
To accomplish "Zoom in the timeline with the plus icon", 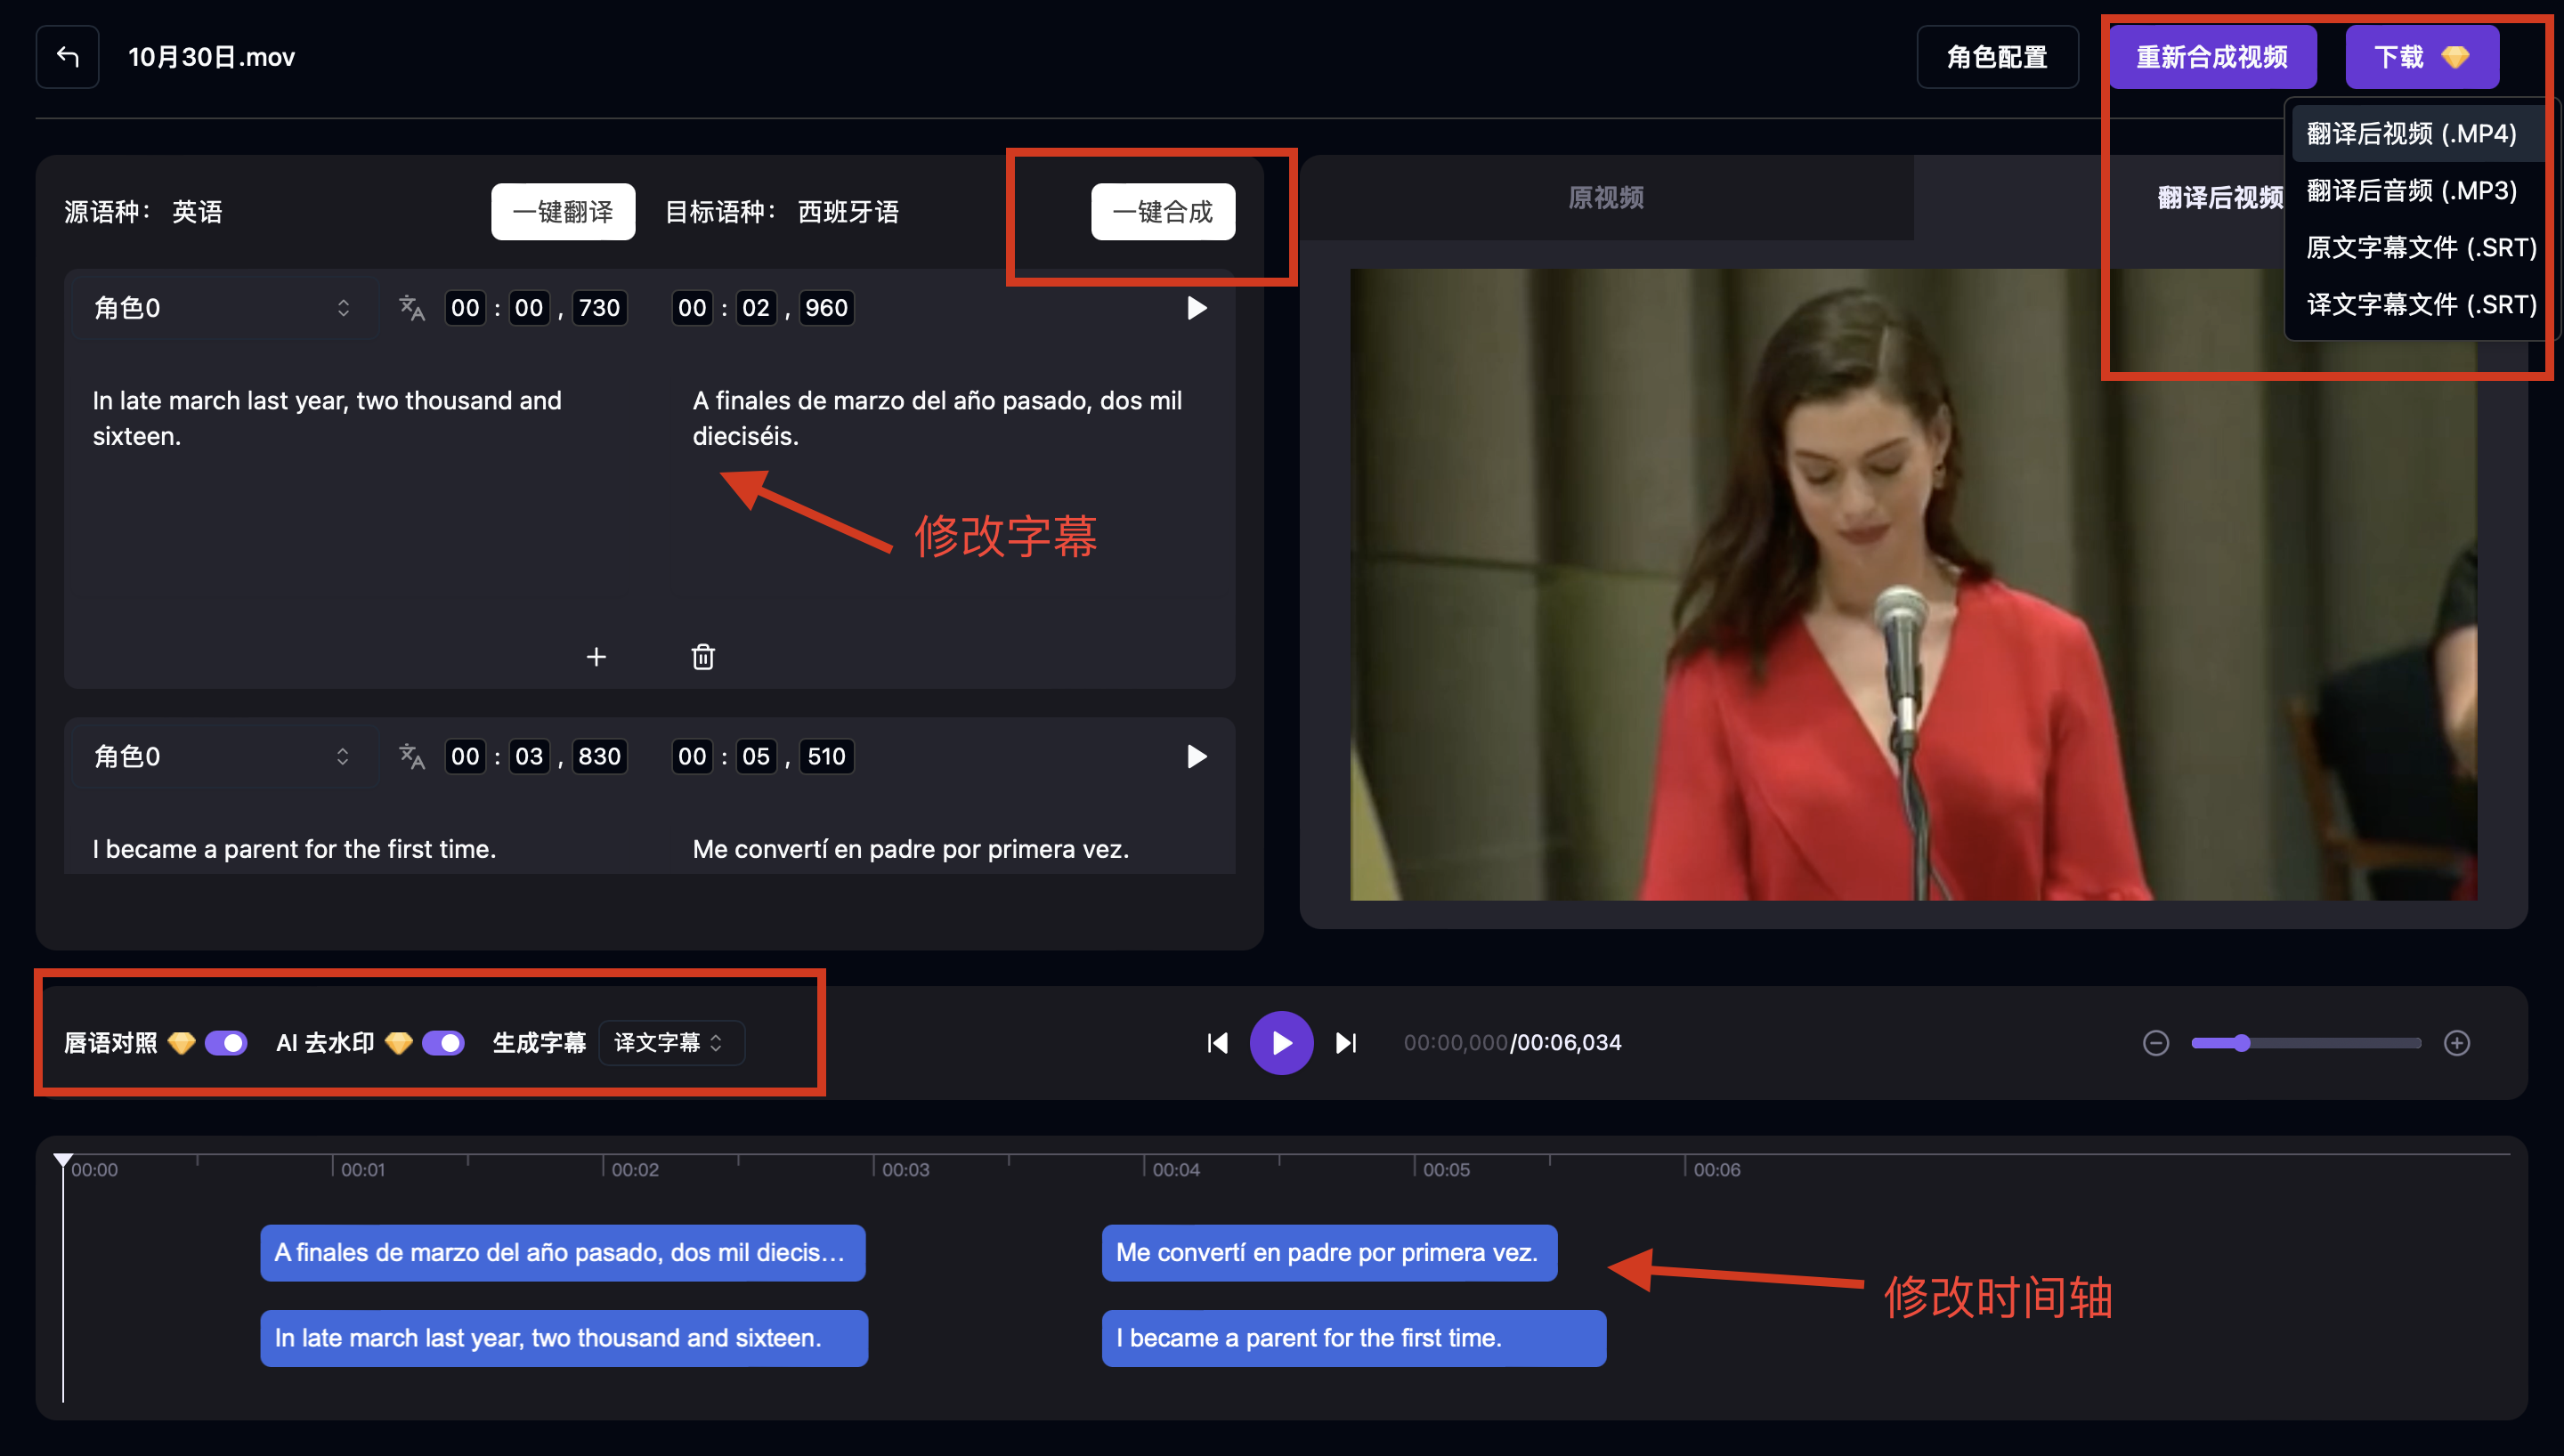I will [2457, 1043].
